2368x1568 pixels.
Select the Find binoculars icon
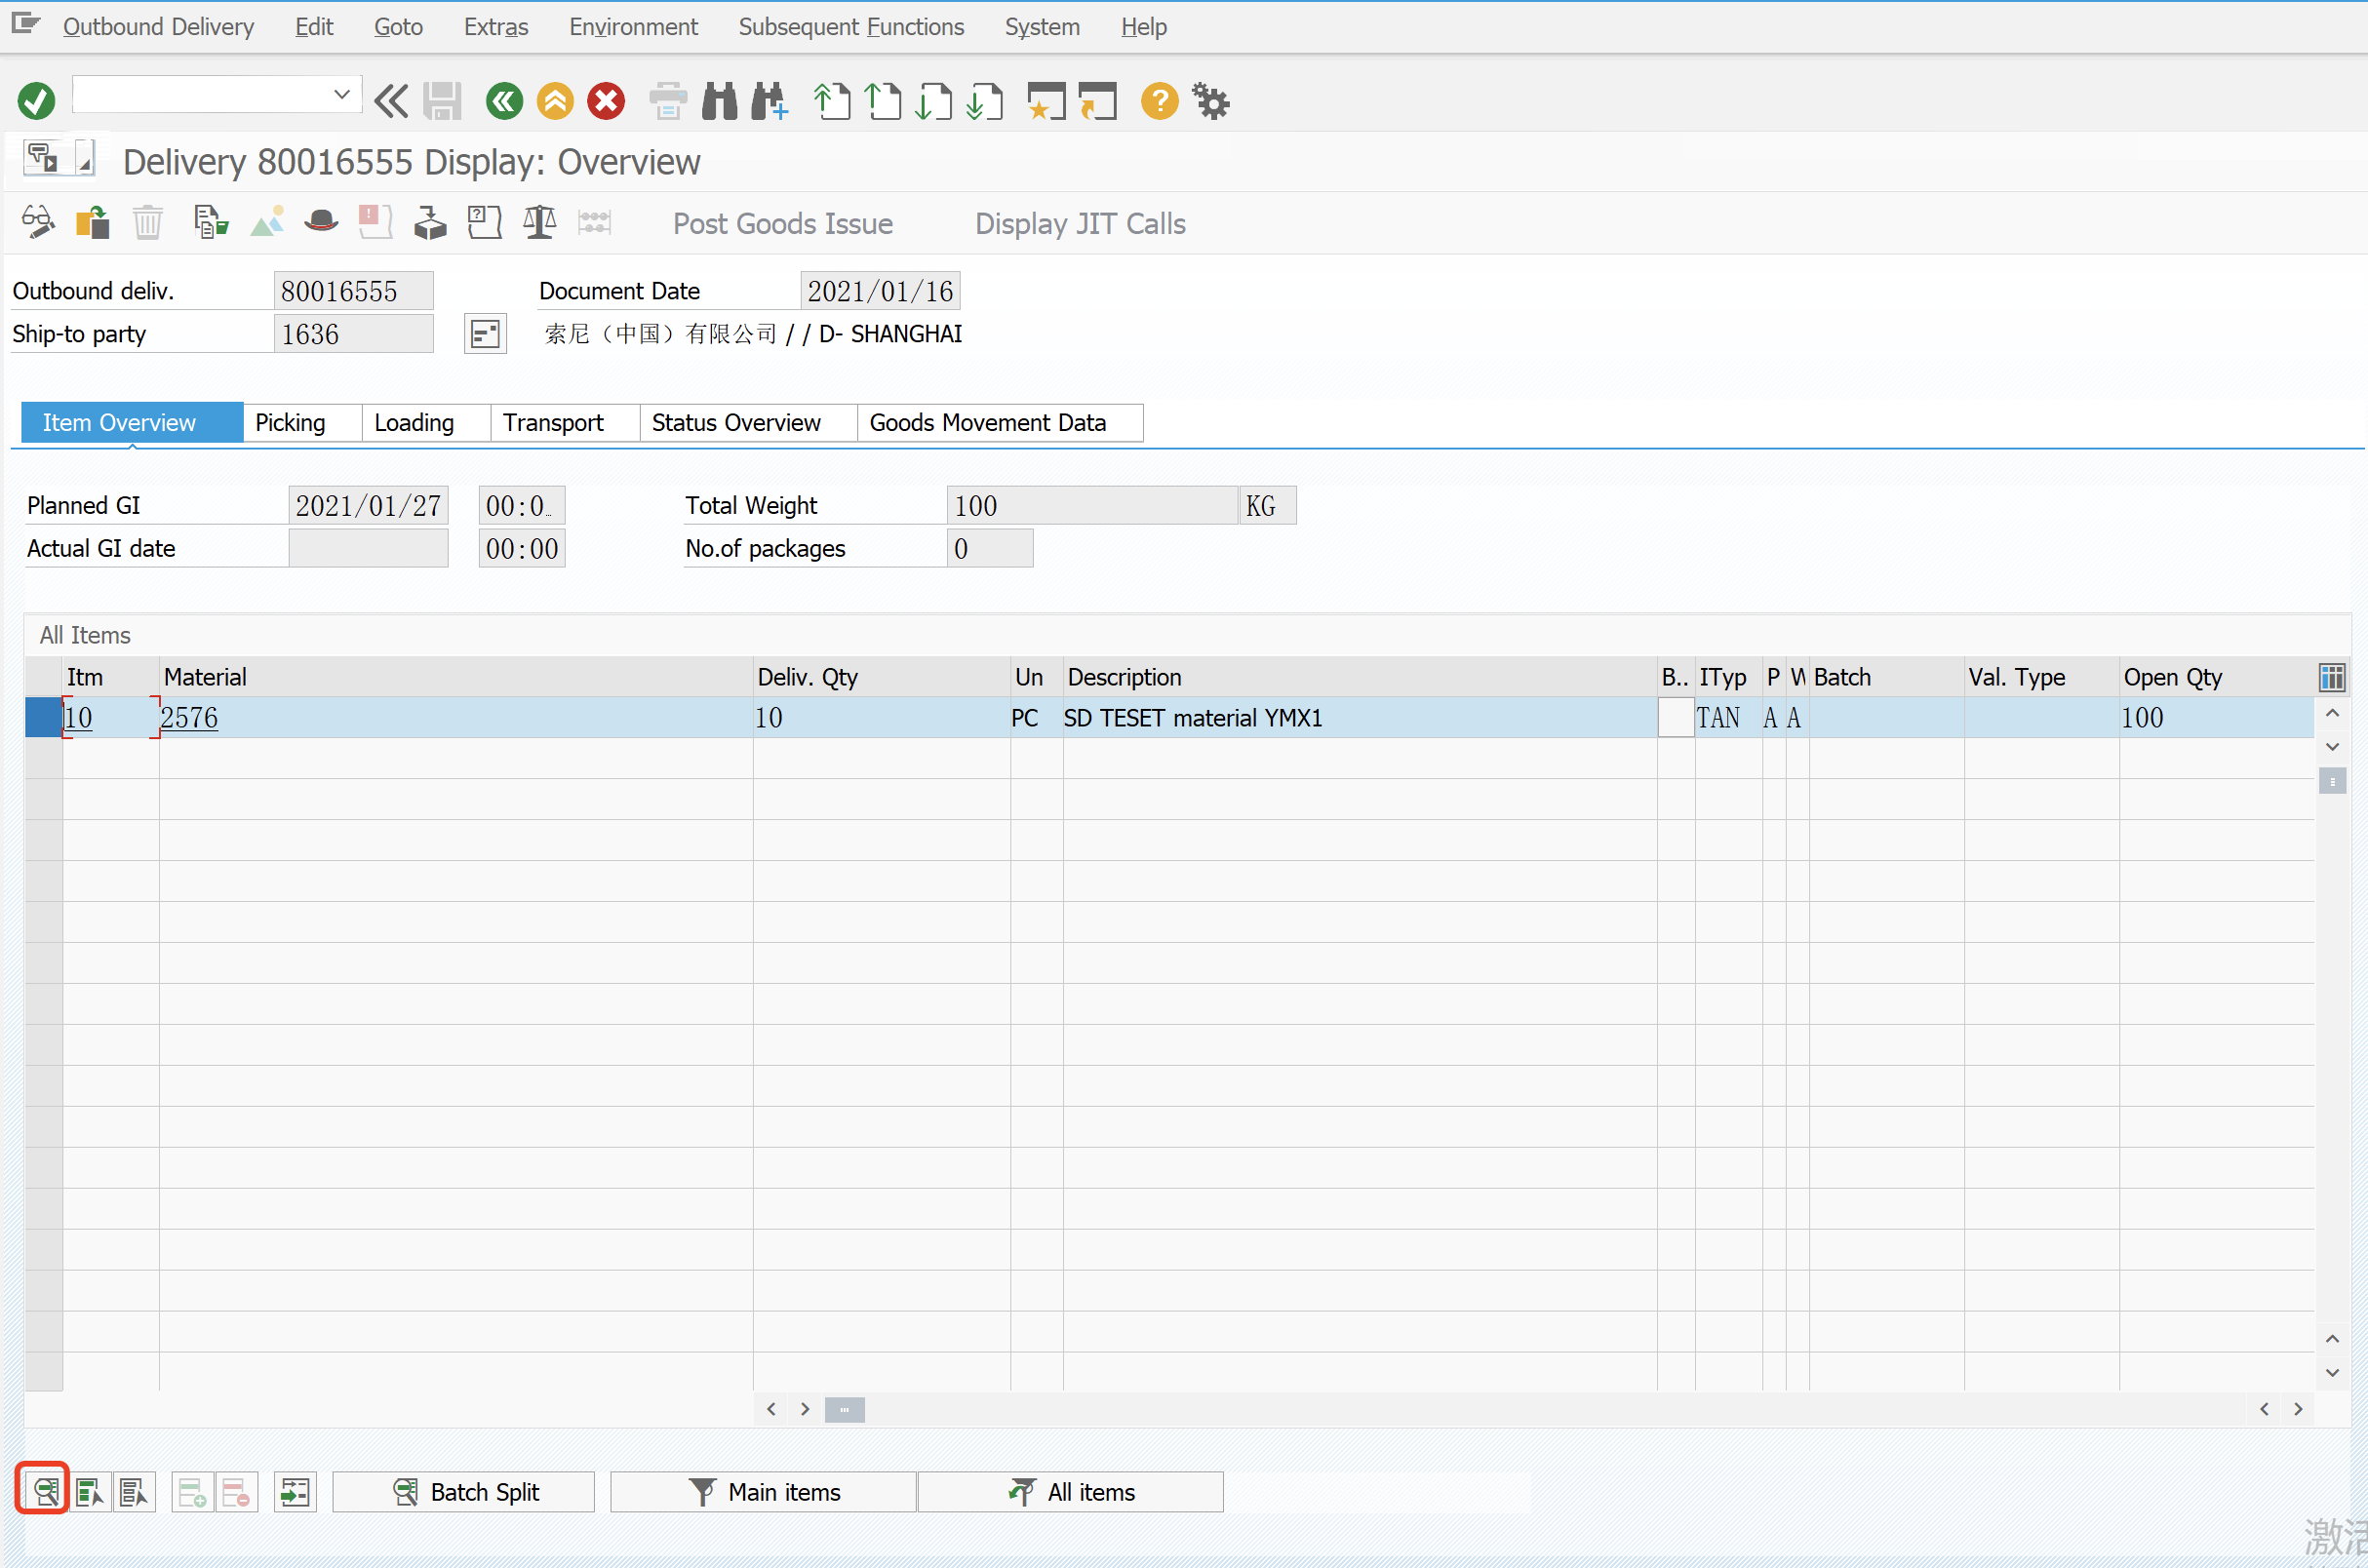pos(719,100)
